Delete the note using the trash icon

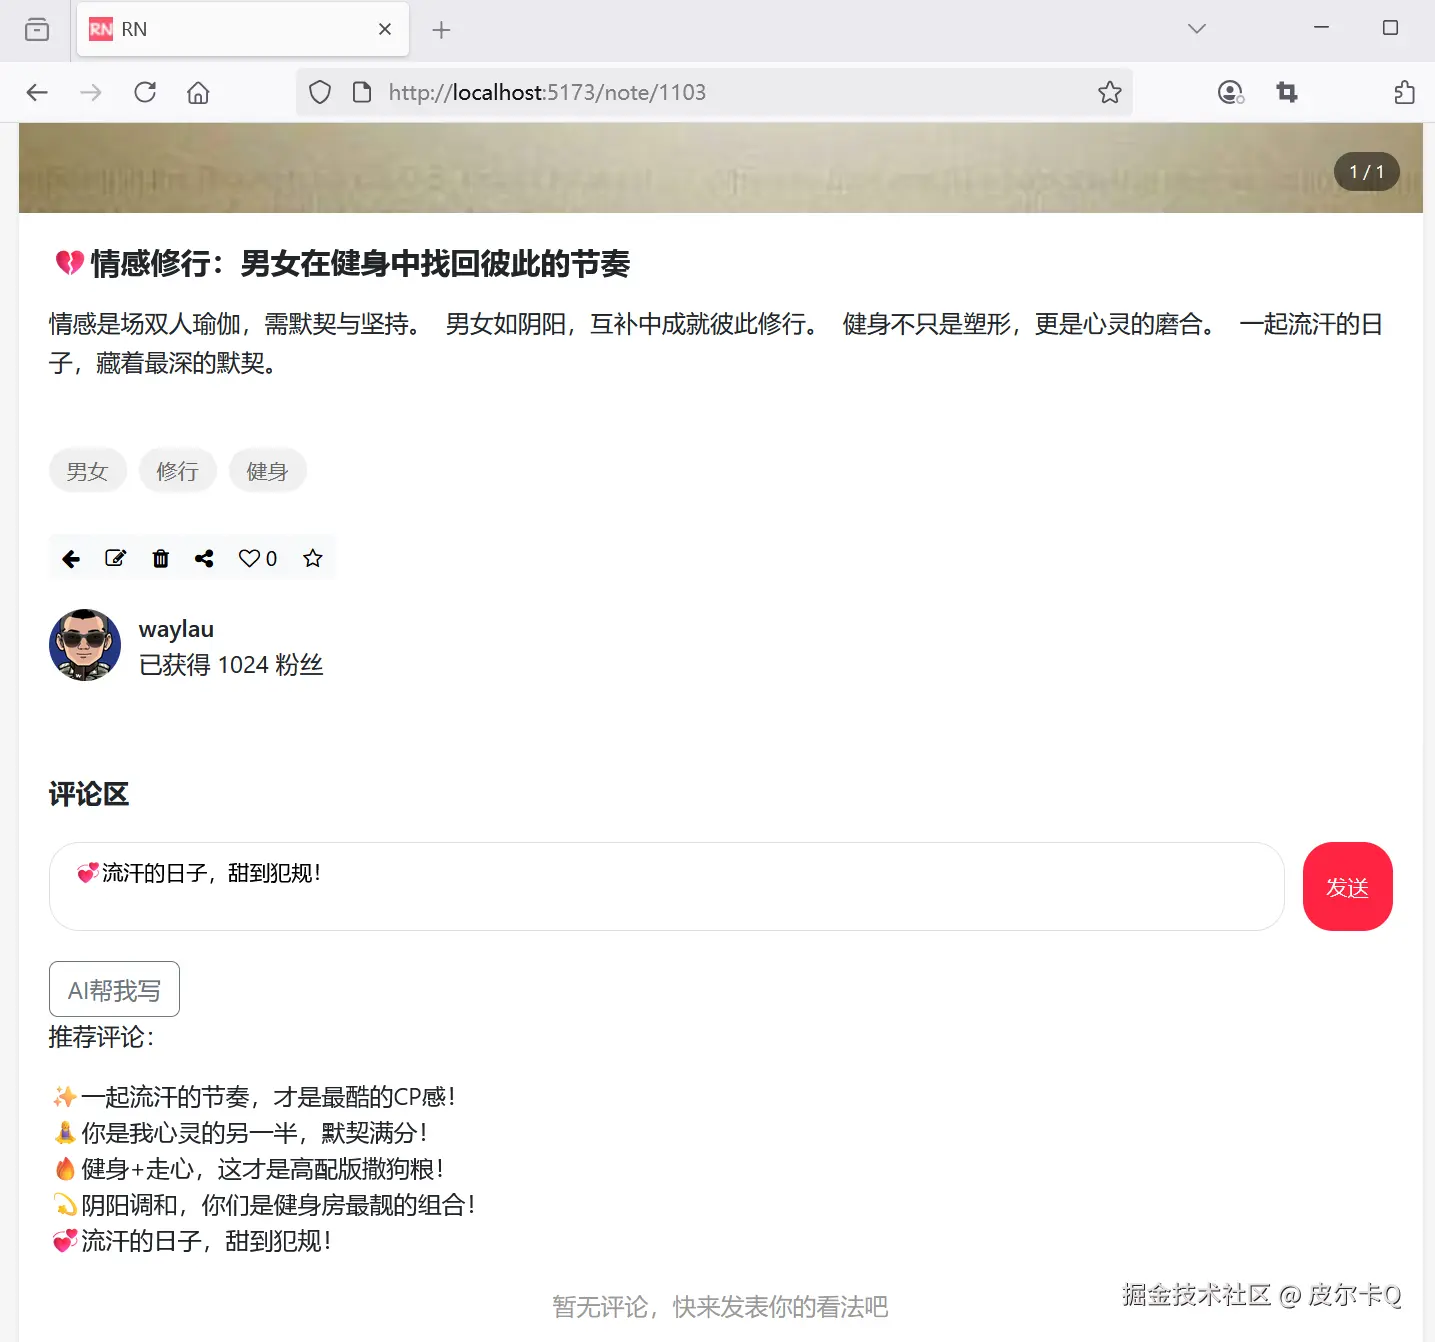160,558
